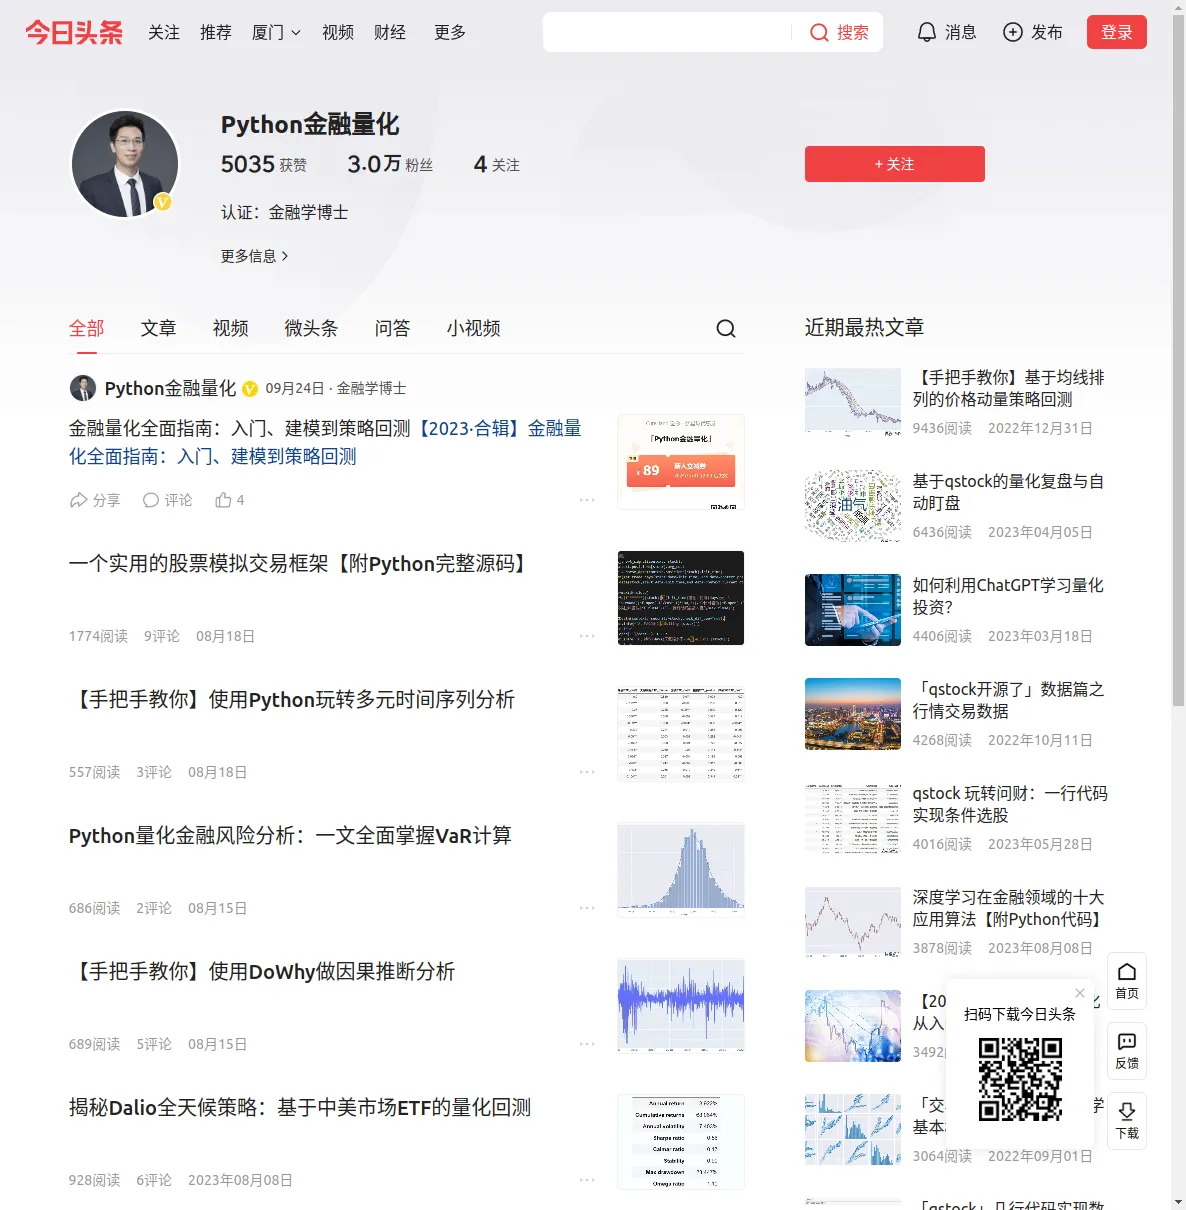Go to 推荐 in top navigation

[x=216, y=33]
